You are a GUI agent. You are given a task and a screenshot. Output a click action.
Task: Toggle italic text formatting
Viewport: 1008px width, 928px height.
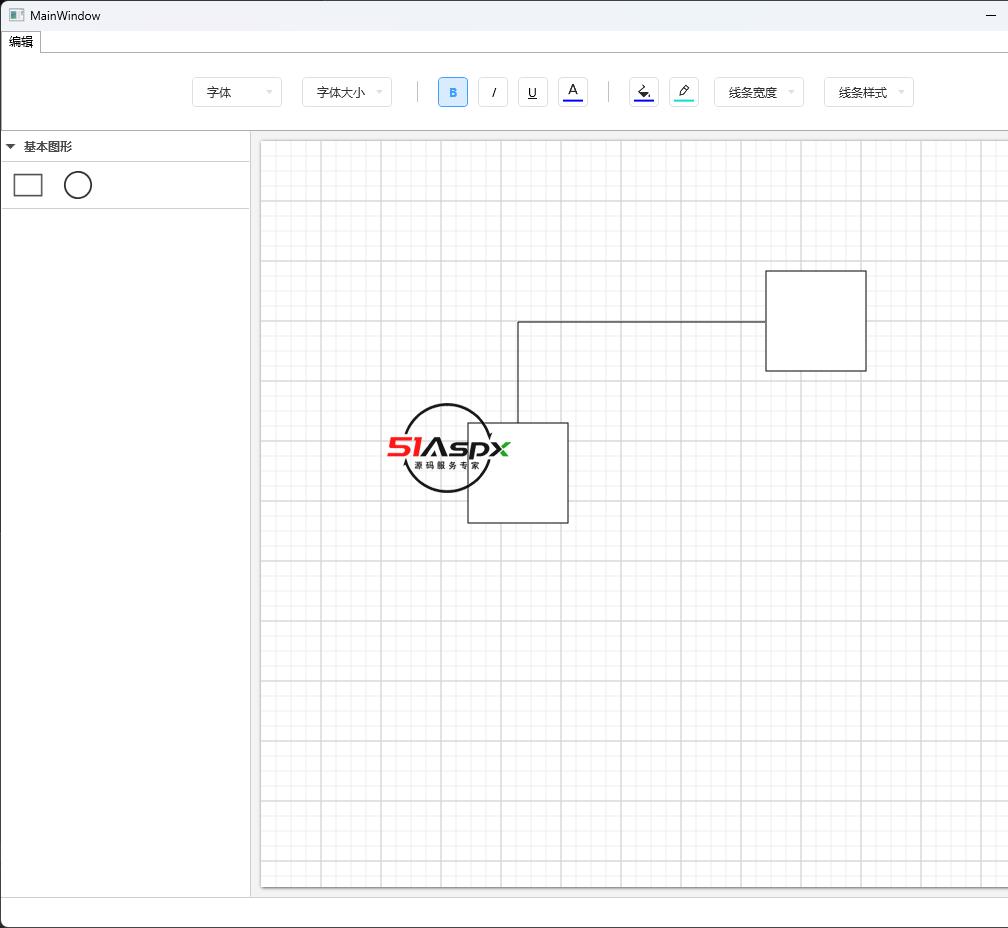pyautogui.click(x=493, y=92)
